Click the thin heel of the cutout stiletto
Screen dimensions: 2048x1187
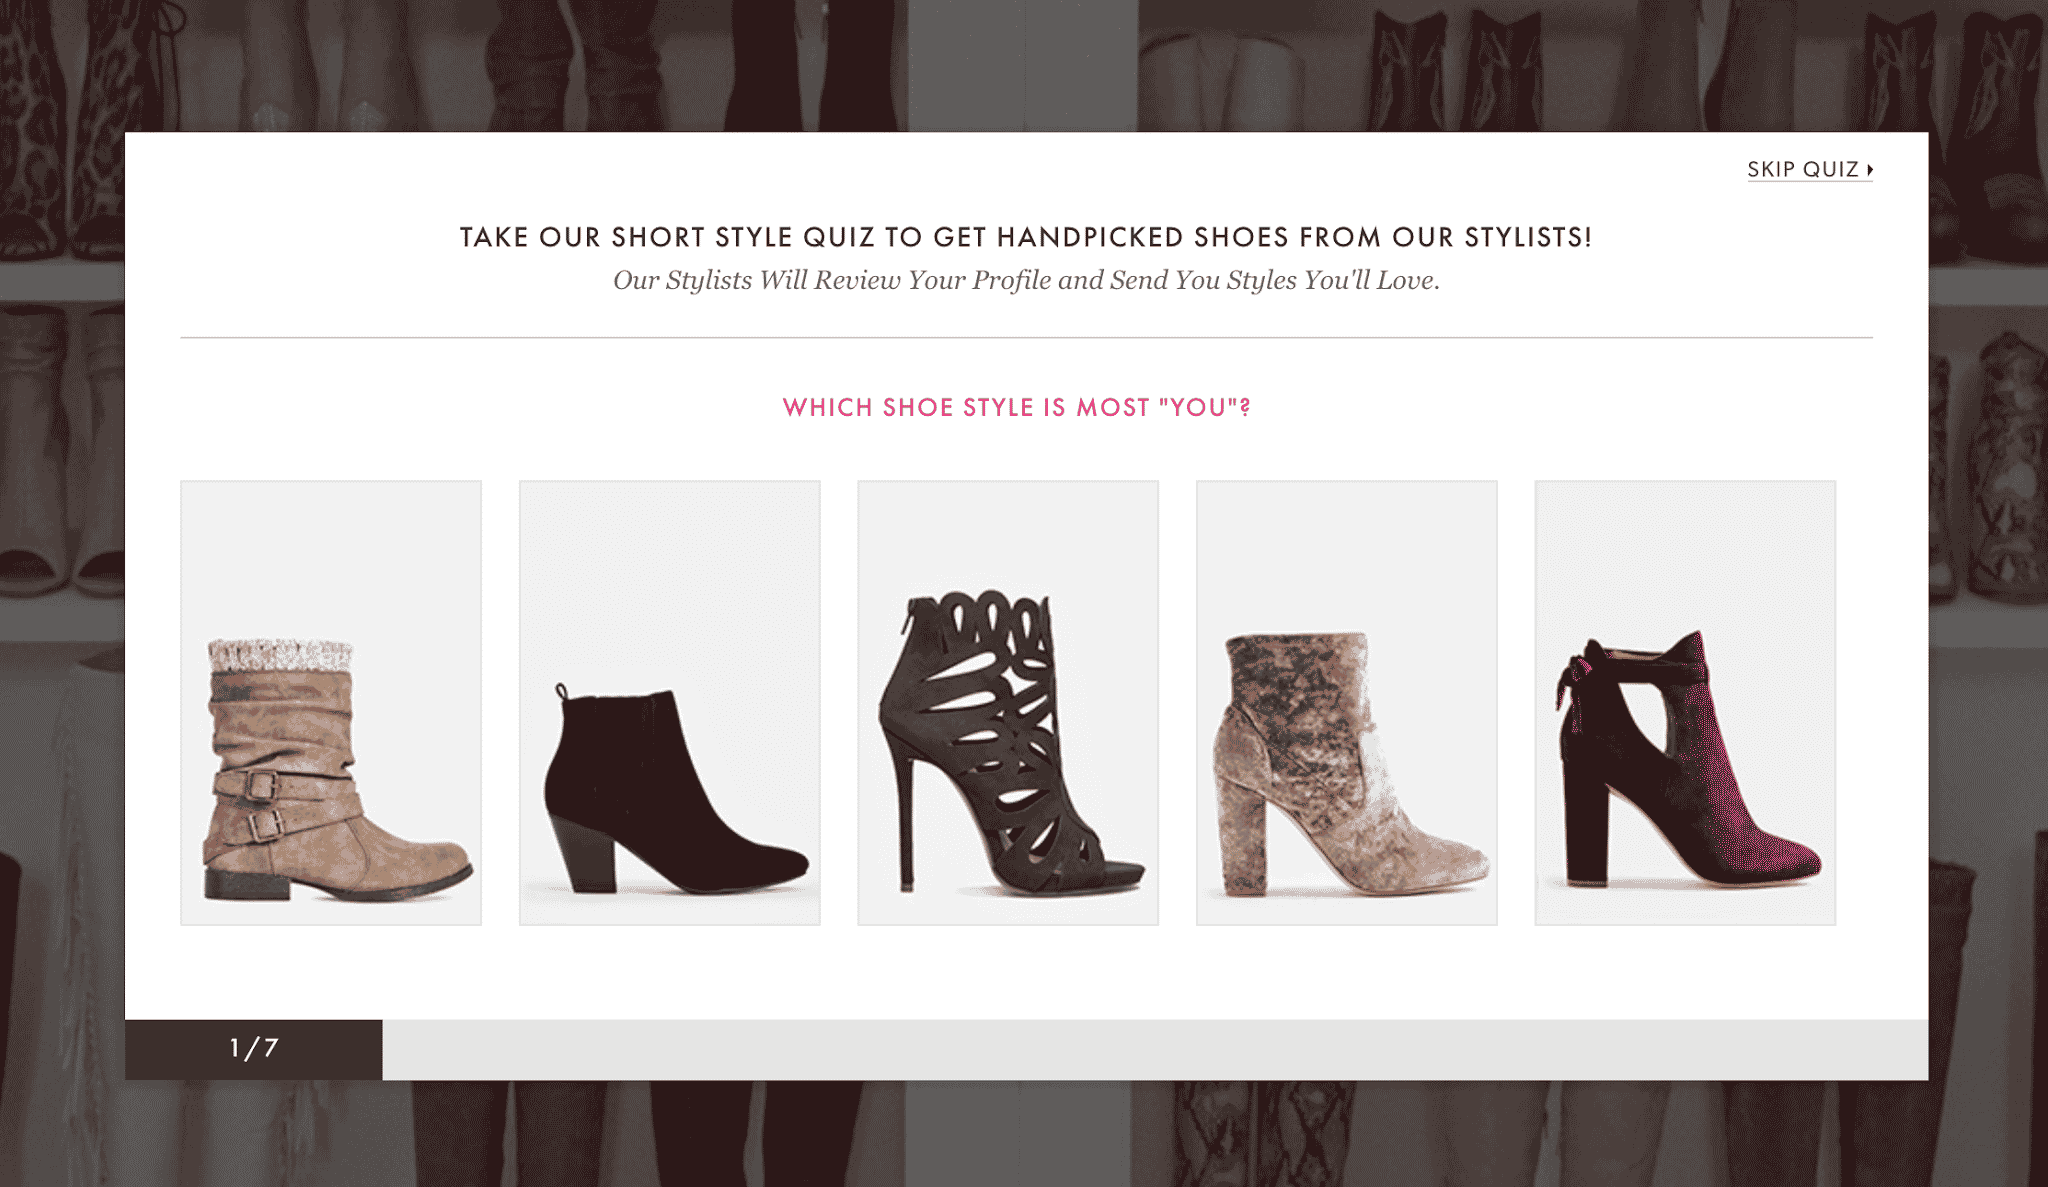tap(906, 820)
